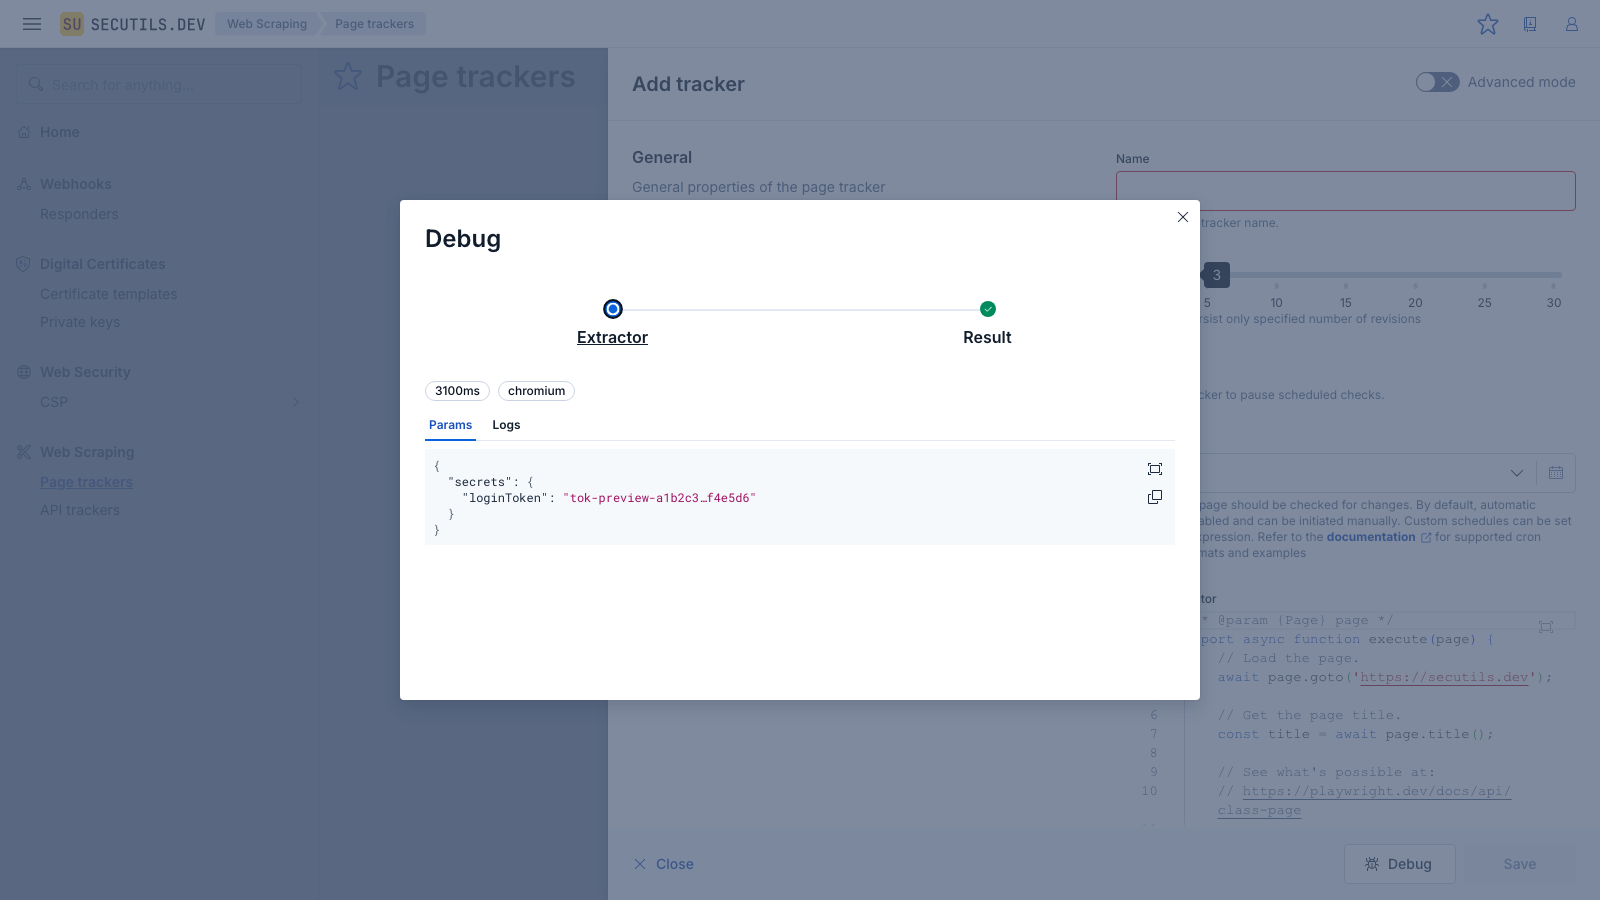Expand the CSP section chevron in the sidebar
The image size is (1600, 900).
[295, 402]
